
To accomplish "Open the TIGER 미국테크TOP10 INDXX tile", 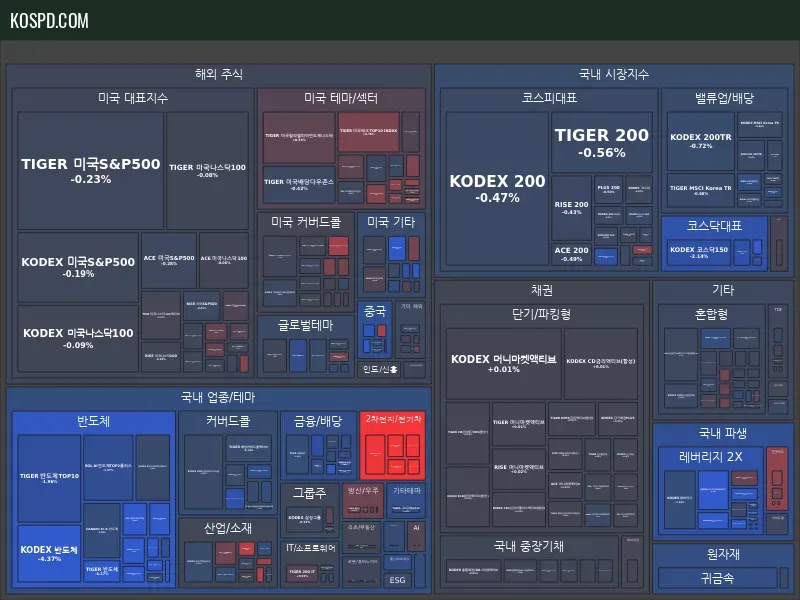I will tap(368, 132).
